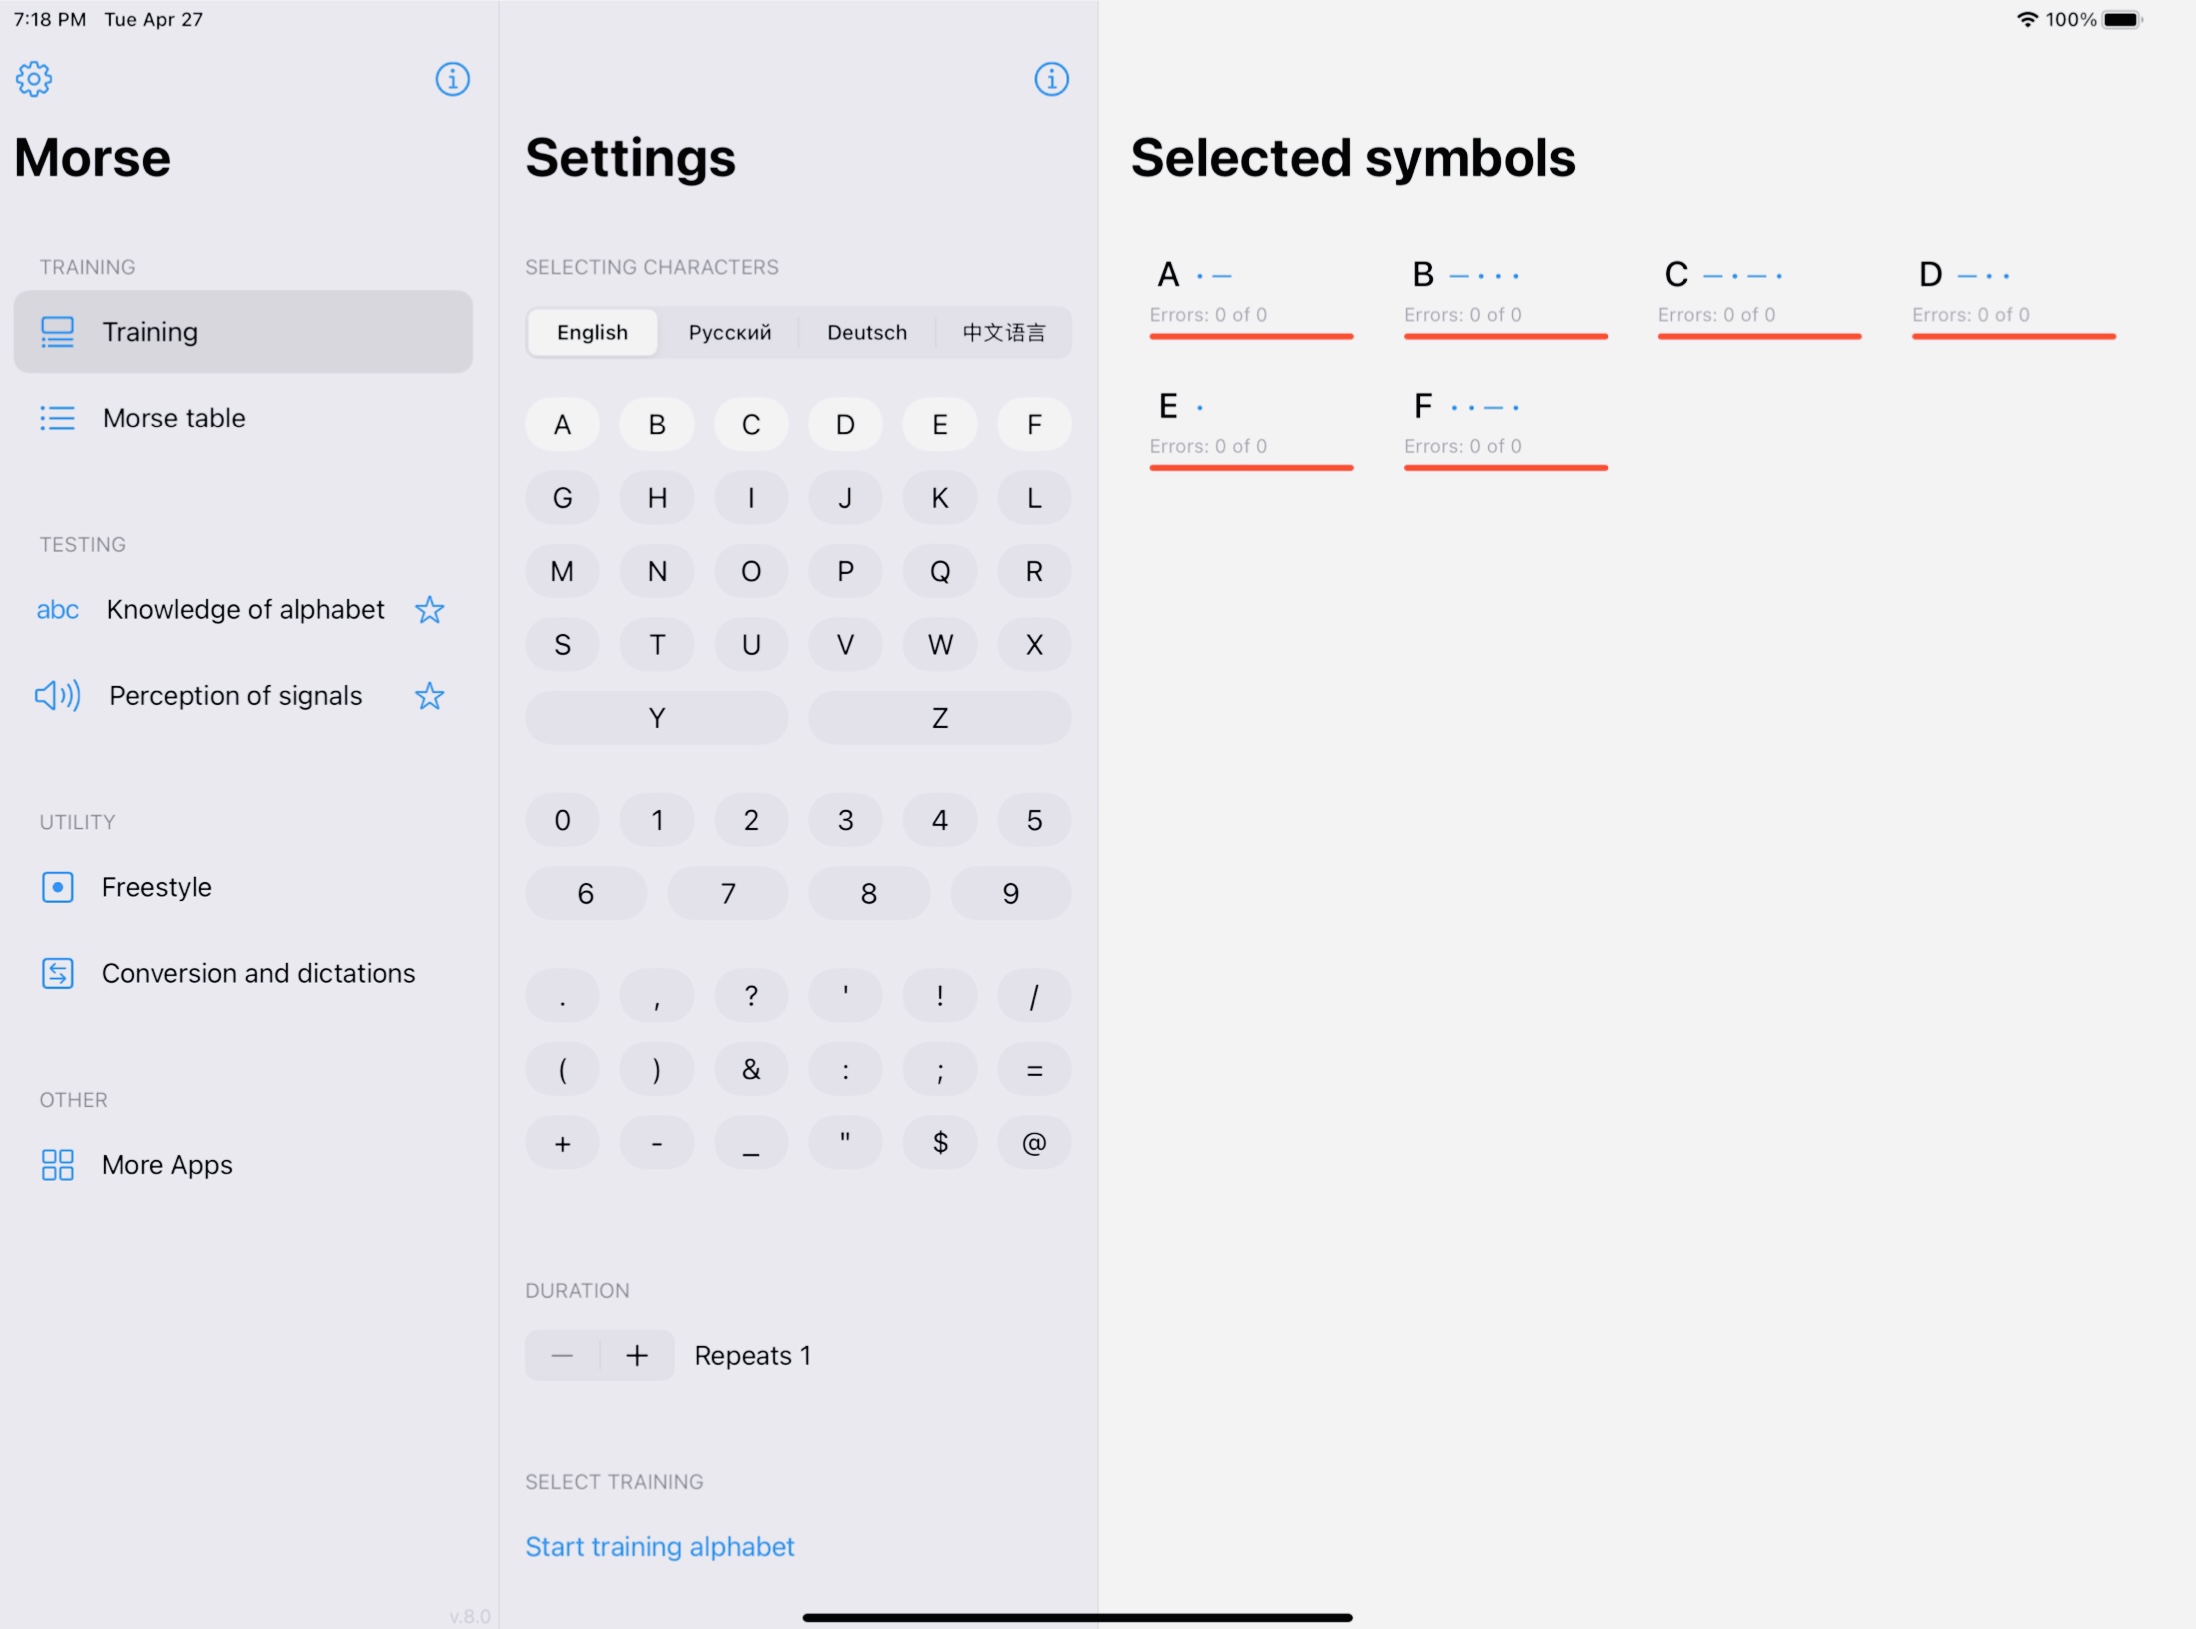Start training alphabet

[x=659, y=1547]
